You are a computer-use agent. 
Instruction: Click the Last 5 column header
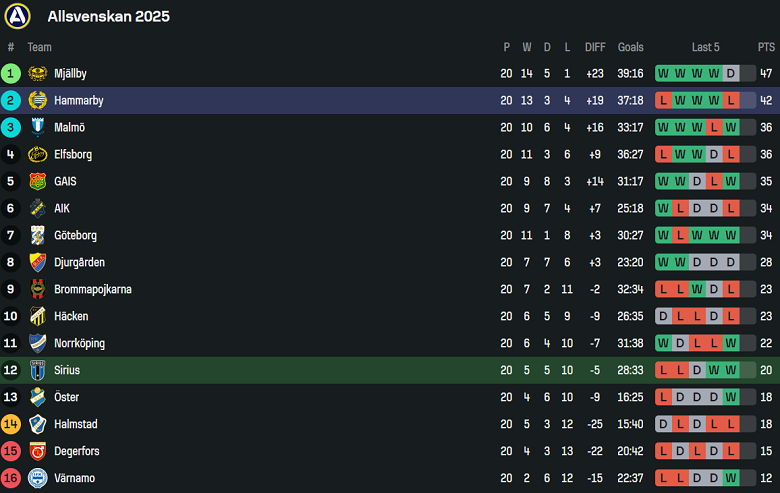[x=705, y=47]
